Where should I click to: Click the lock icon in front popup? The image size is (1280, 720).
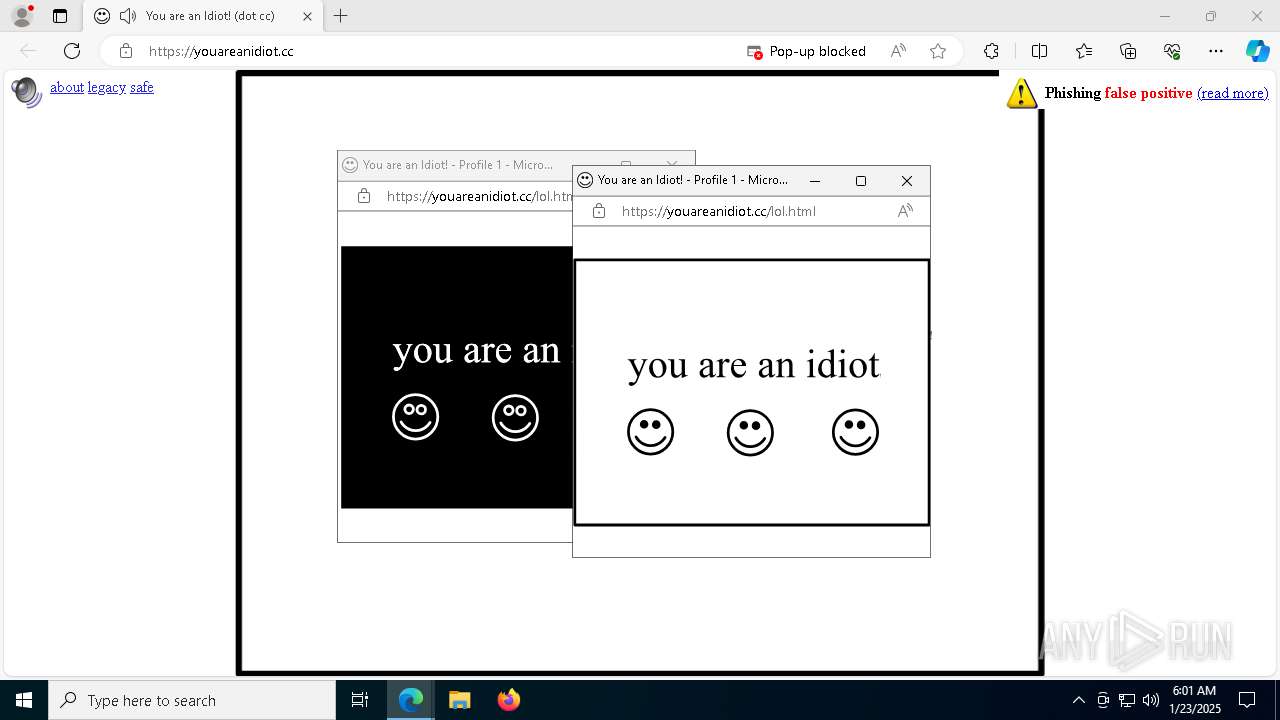[599, 211]
